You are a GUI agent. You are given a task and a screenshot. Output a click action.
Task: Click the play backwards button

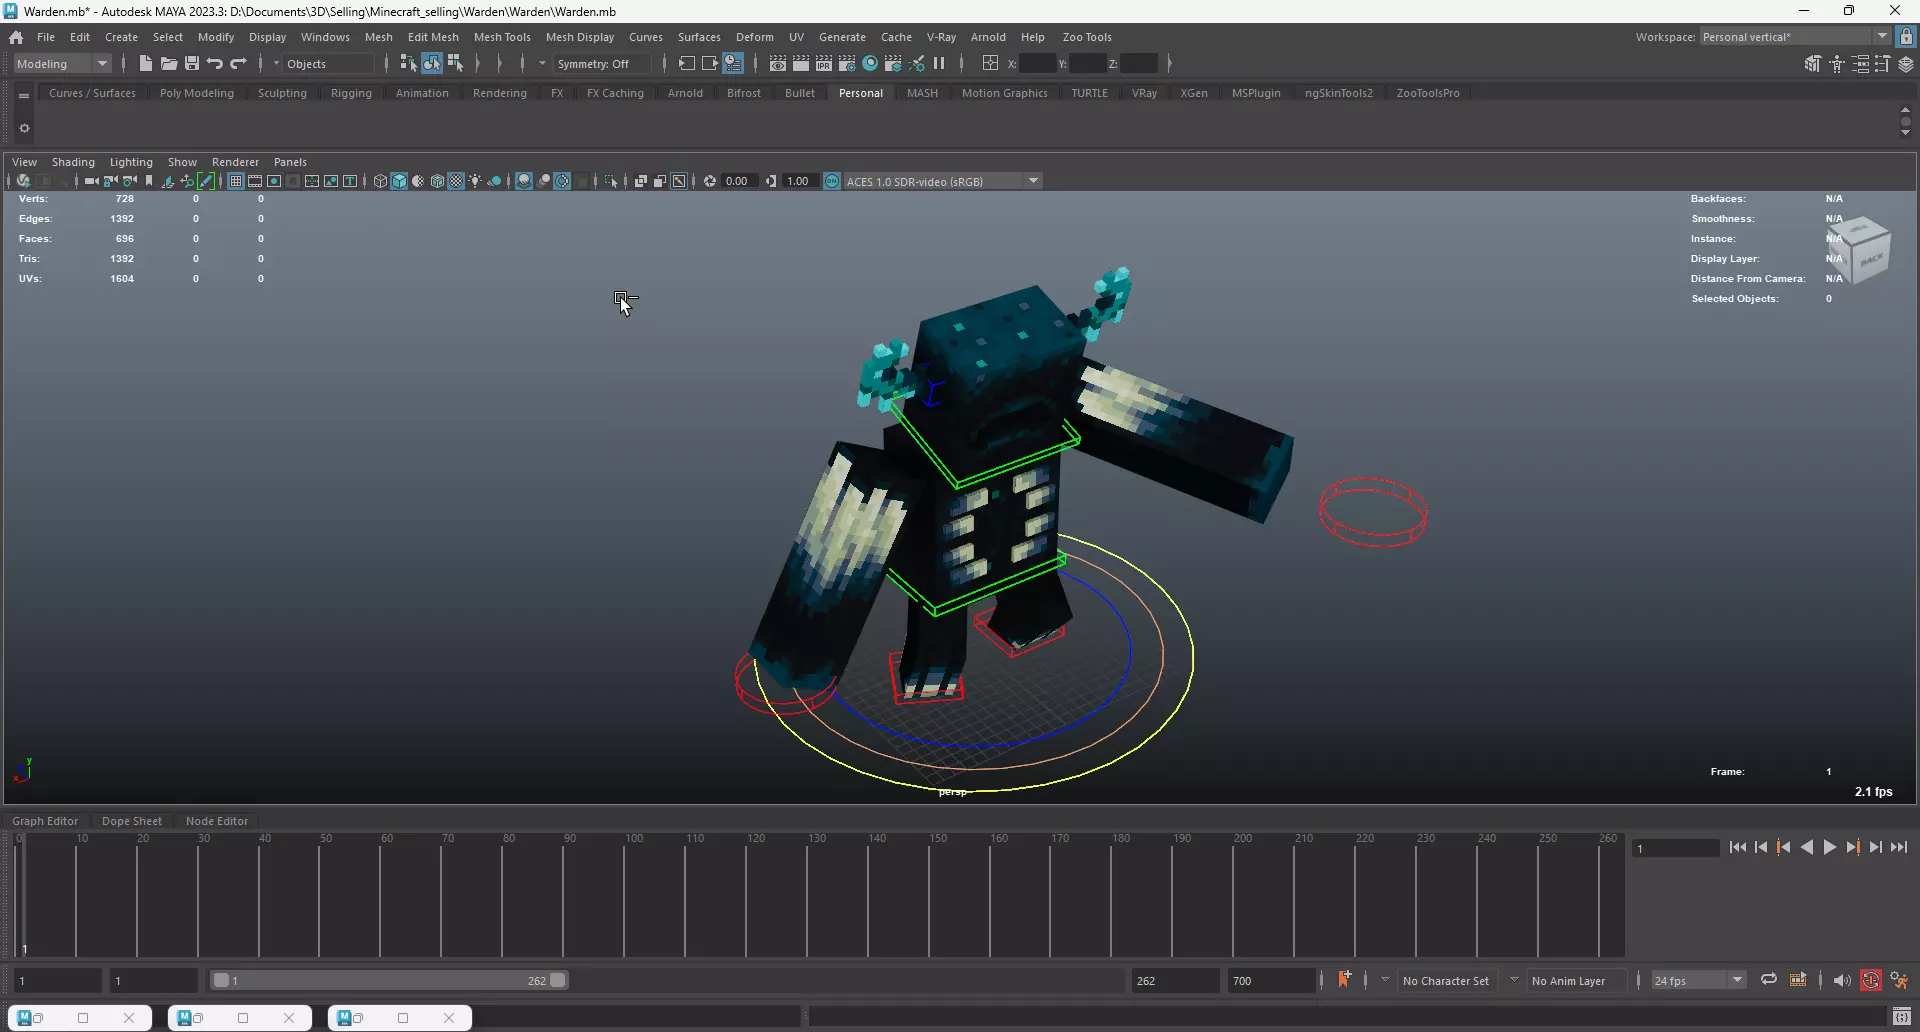pos(1807,847)
